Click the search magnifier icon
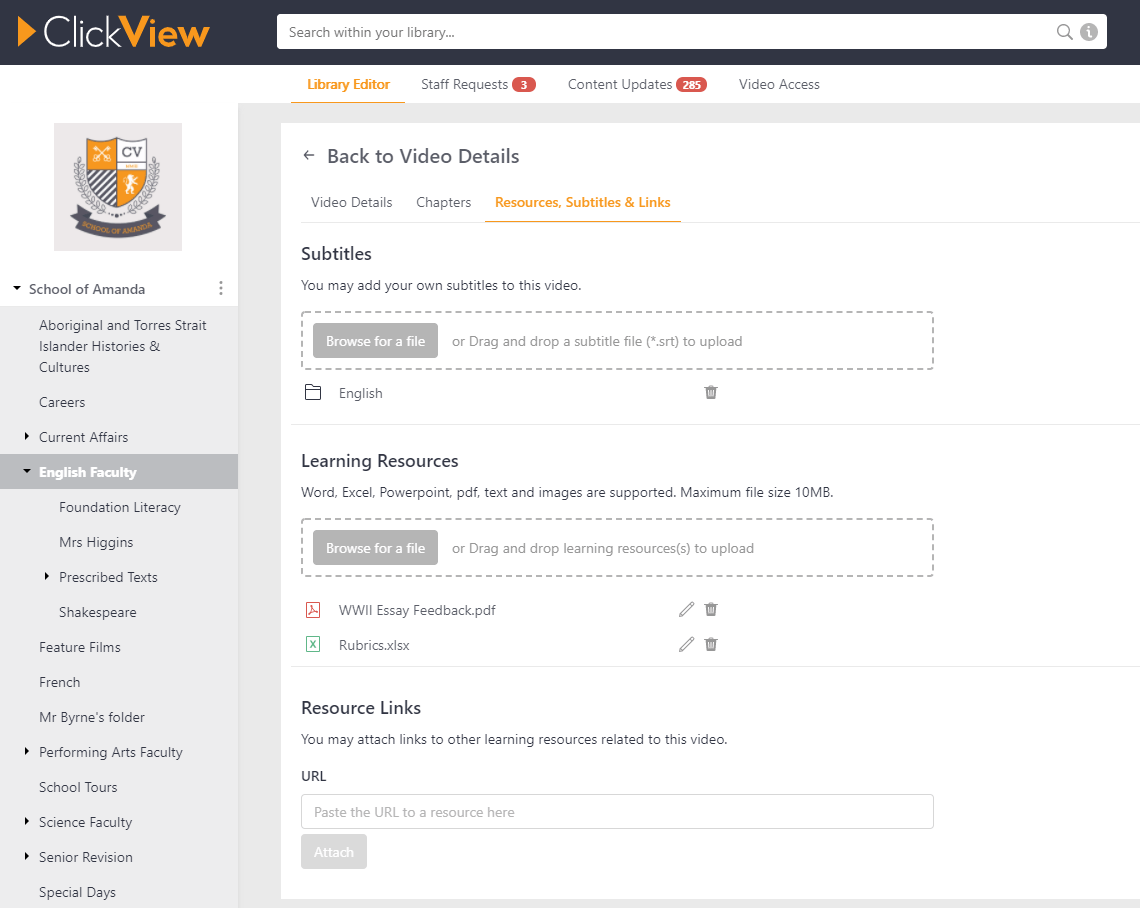This screenshot has height=908, width=1140. click(x=1065, y=32)
